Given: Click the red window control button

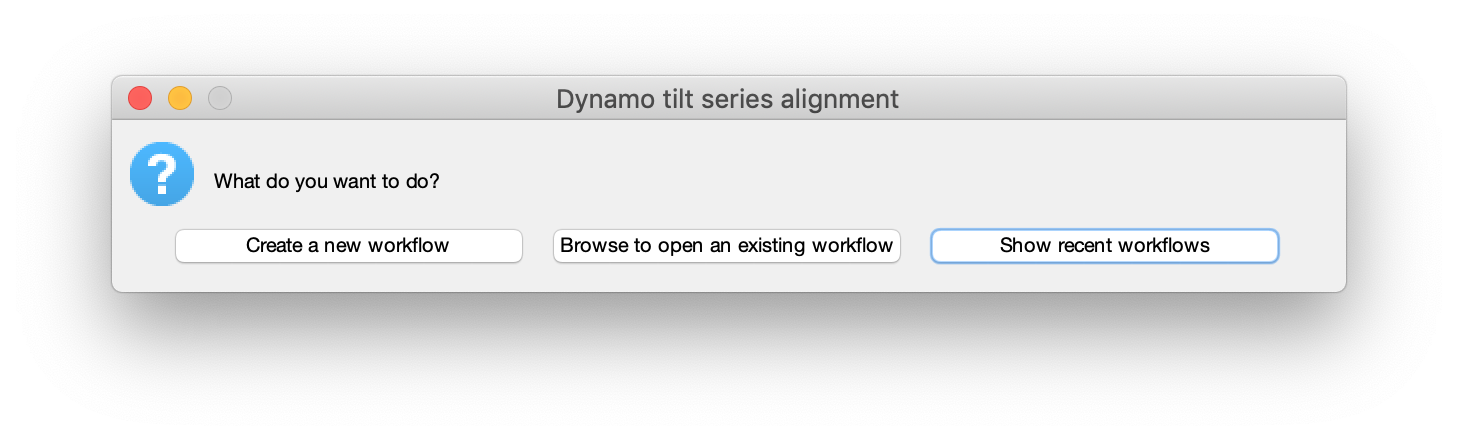Looking at the screenshot, I should pyautogui.click(x=140, y=98).
